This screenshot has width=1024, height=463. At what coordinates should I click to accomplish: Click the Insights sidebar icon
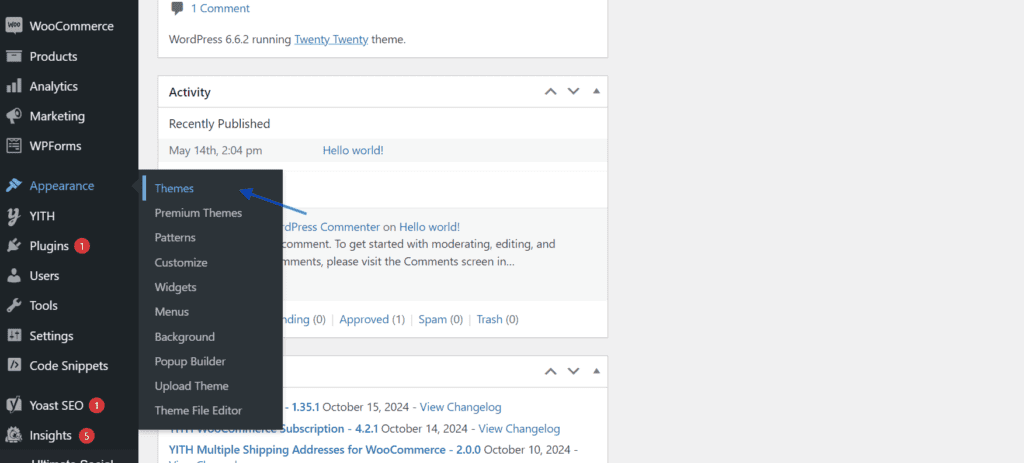click(x=14, y=435)
